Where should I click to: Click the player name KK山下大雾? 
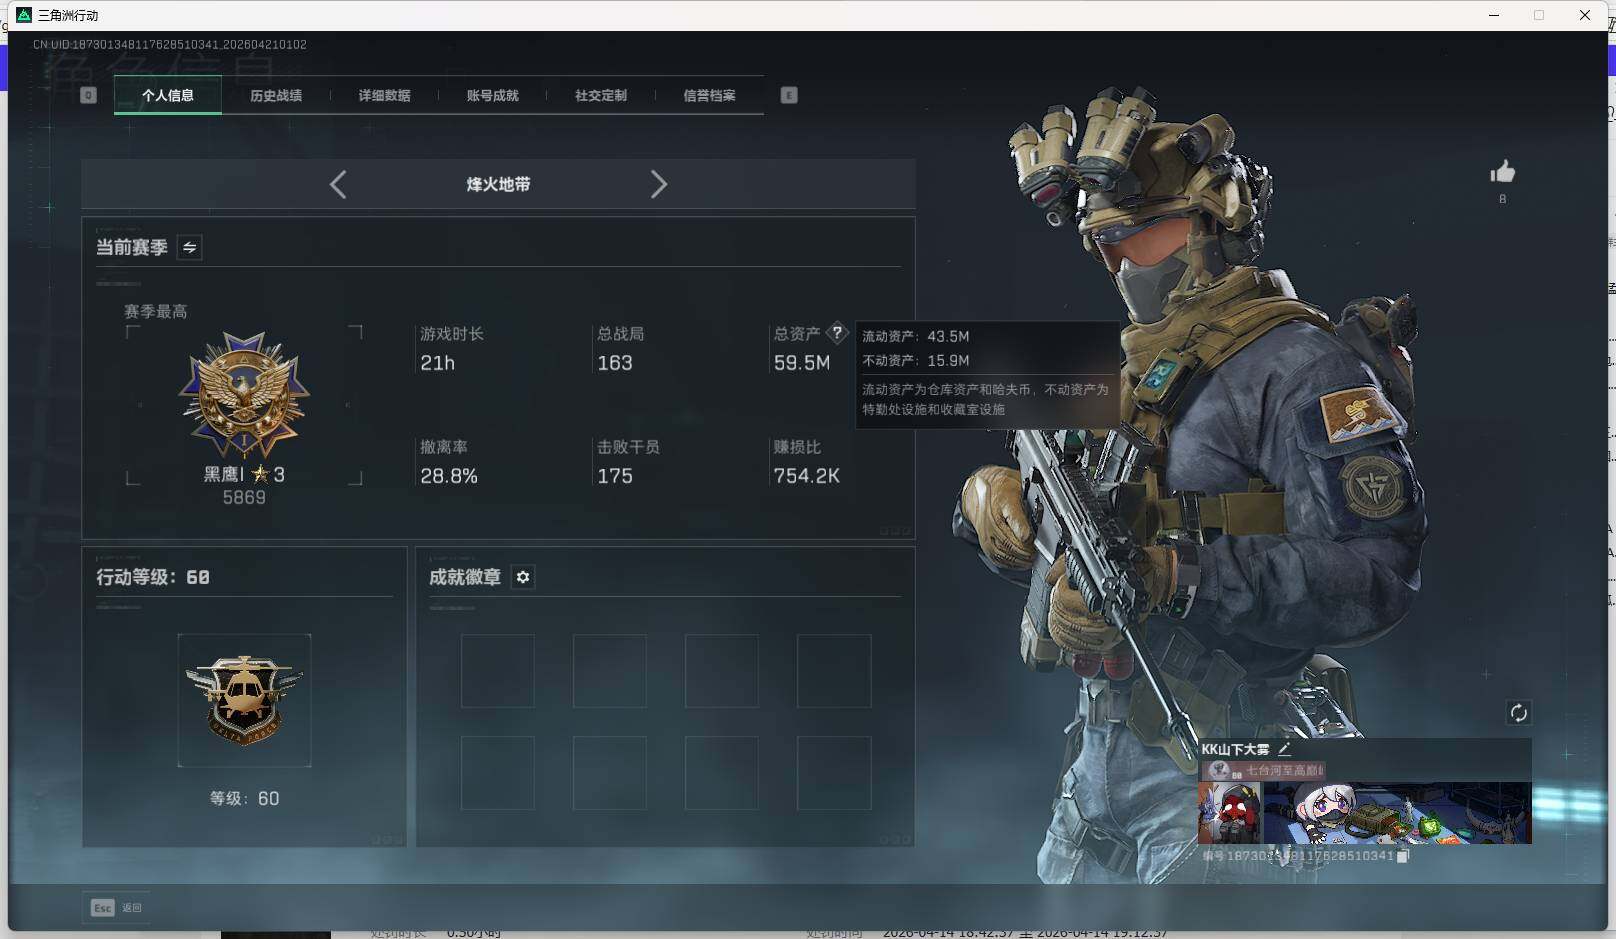1235,749
